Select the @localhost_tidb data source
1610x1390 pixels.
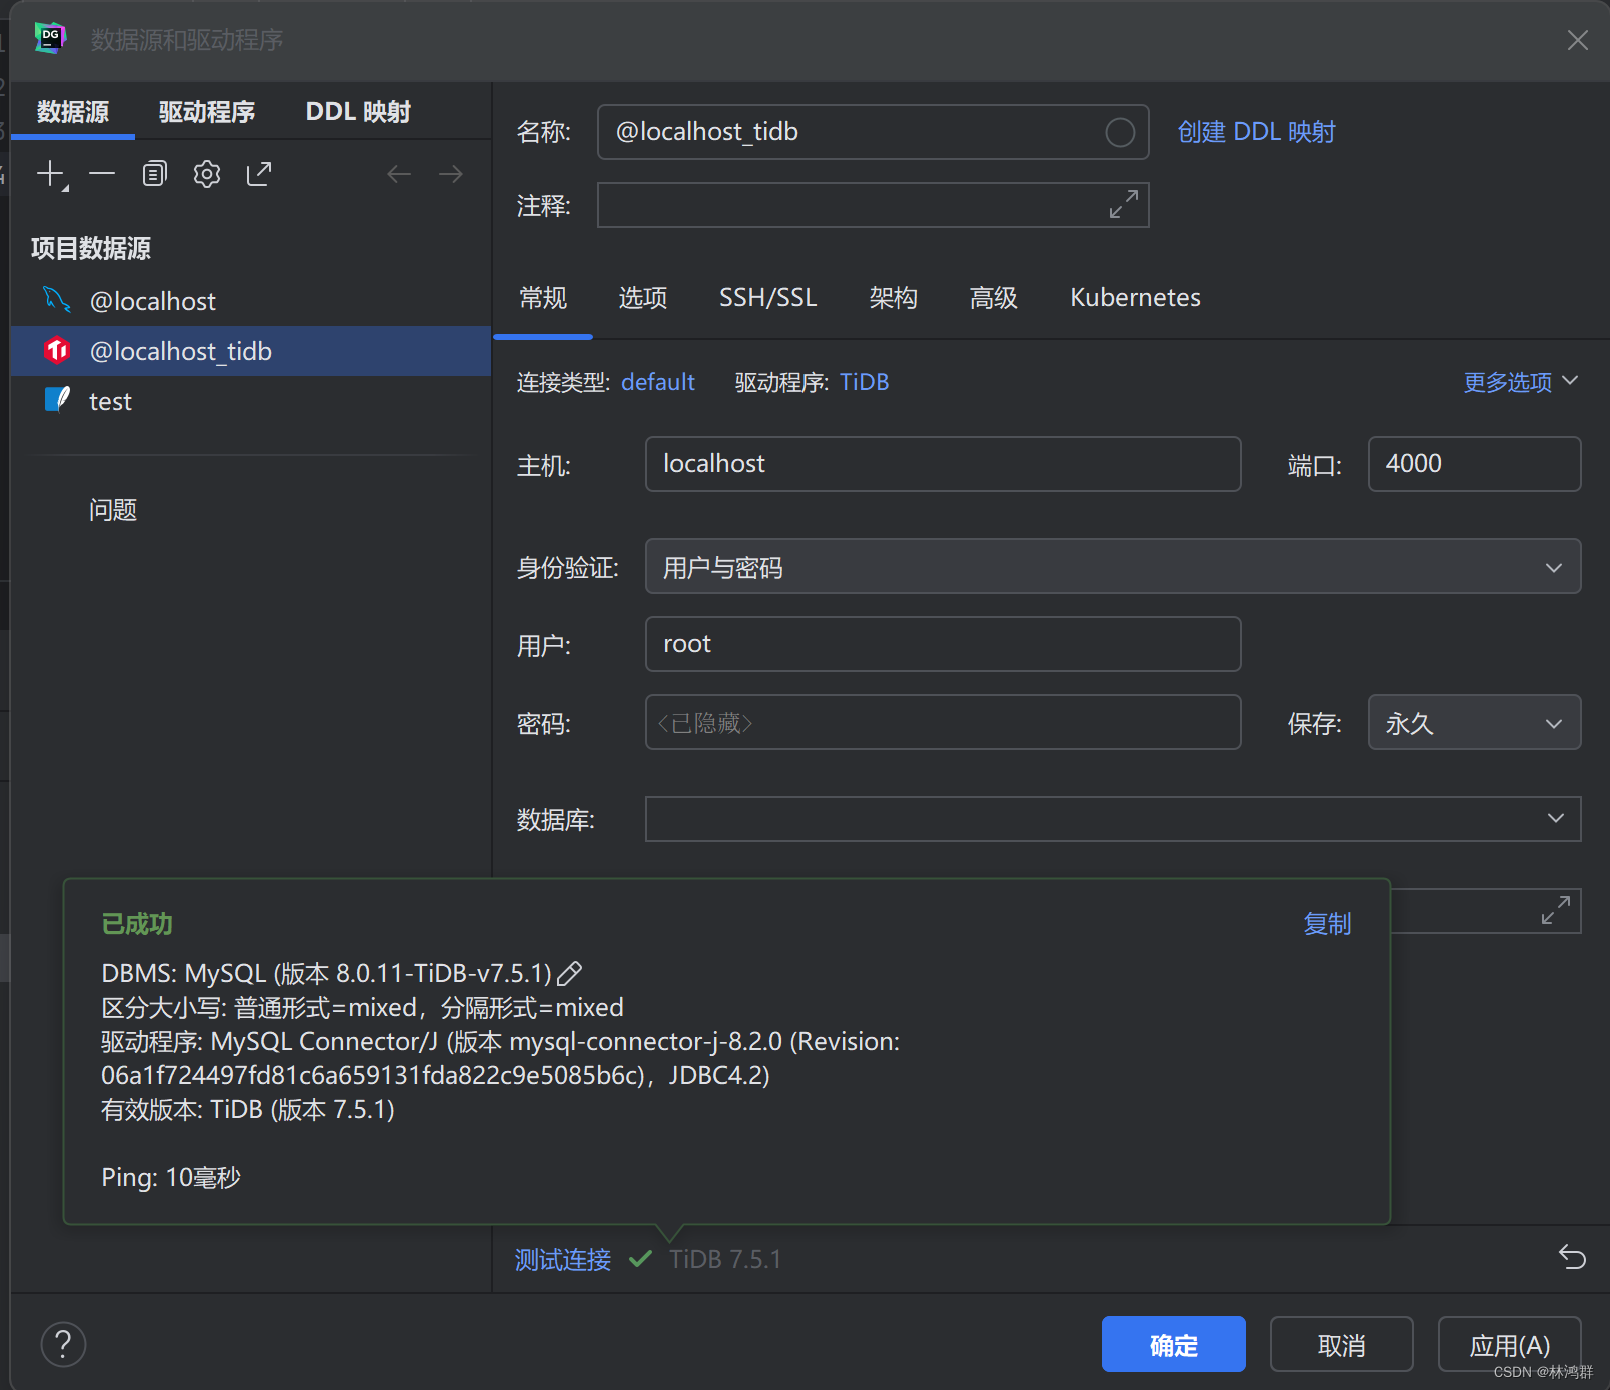(250, 351)
